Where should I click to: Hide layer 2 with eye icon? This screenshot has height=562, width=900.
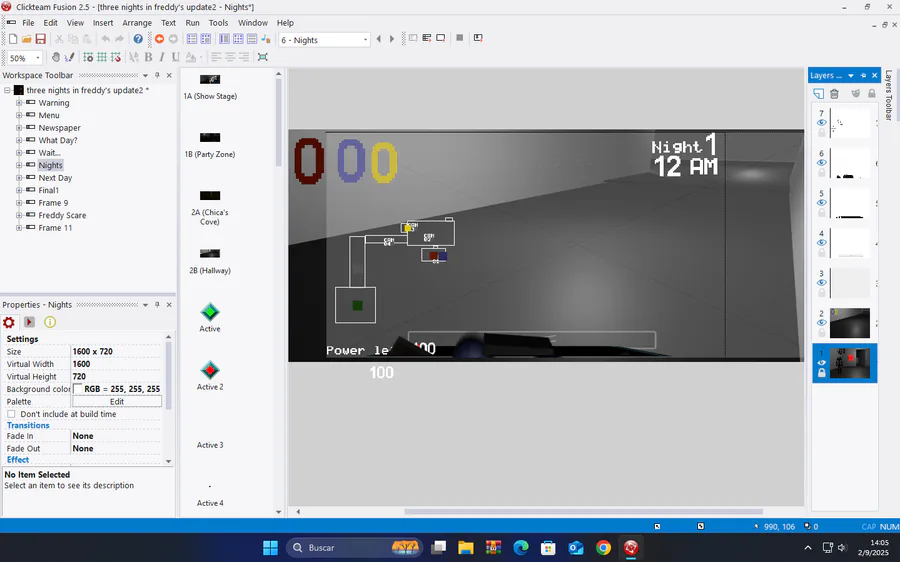pos(821,323)
